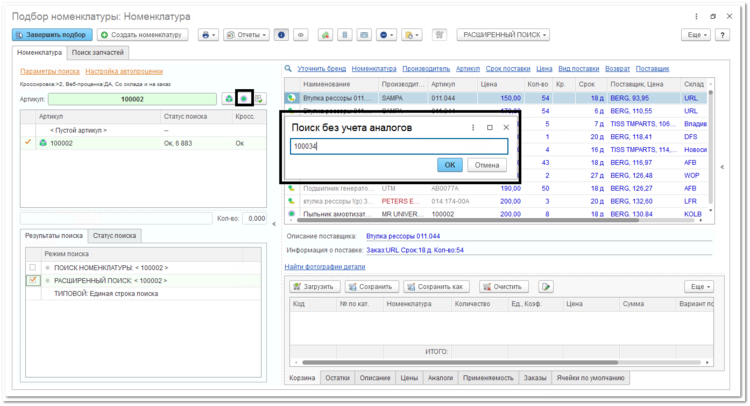Click the Сохранить как button
Viewport: 750px width, 406px height.
[x=436, y=286]
